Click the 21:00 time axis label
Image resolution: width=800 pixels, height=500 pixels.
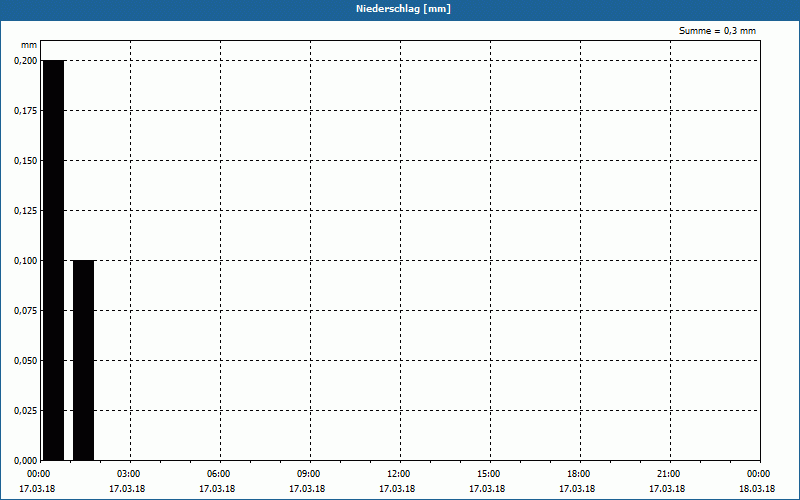coord(669,474)
